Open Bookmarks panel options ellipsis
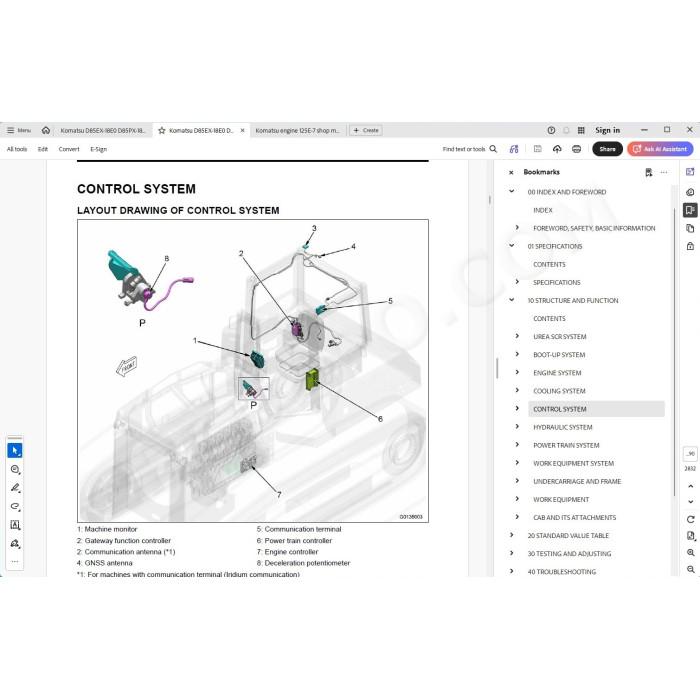This screenshot has width=700, height=700. 664,172
